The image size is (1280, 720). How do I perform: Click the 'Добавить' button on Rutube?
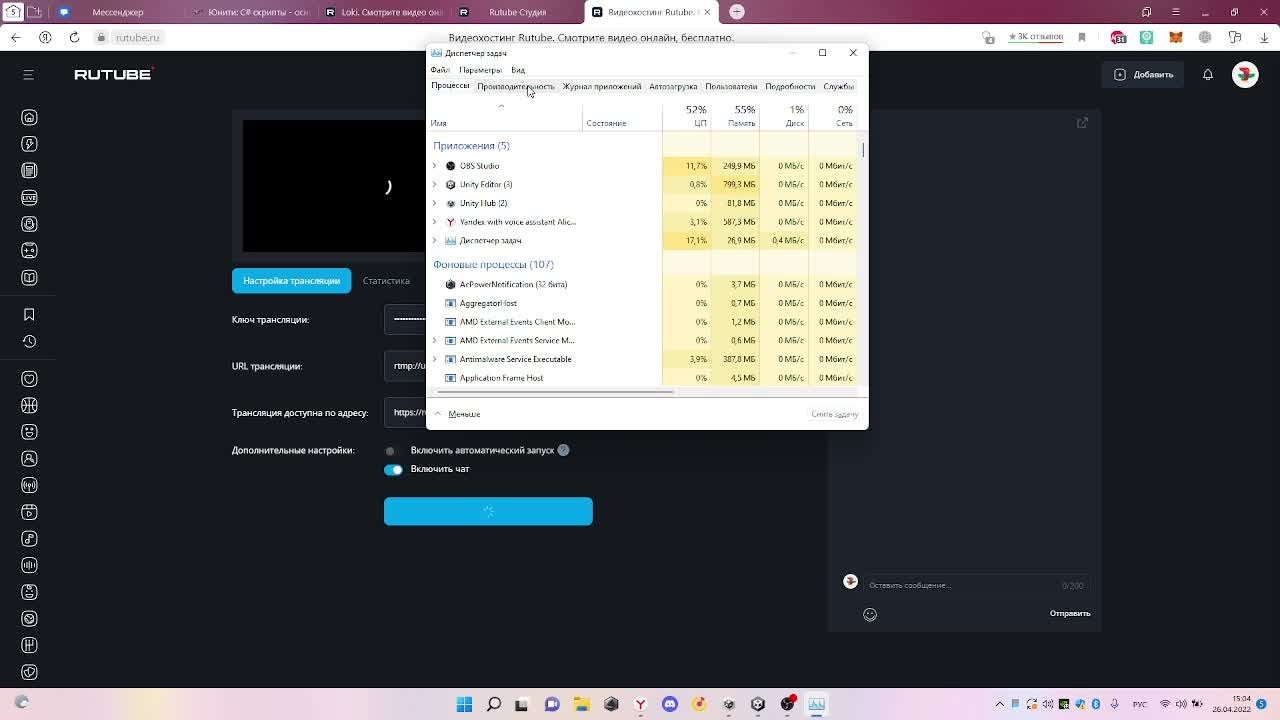point(1144,74)
